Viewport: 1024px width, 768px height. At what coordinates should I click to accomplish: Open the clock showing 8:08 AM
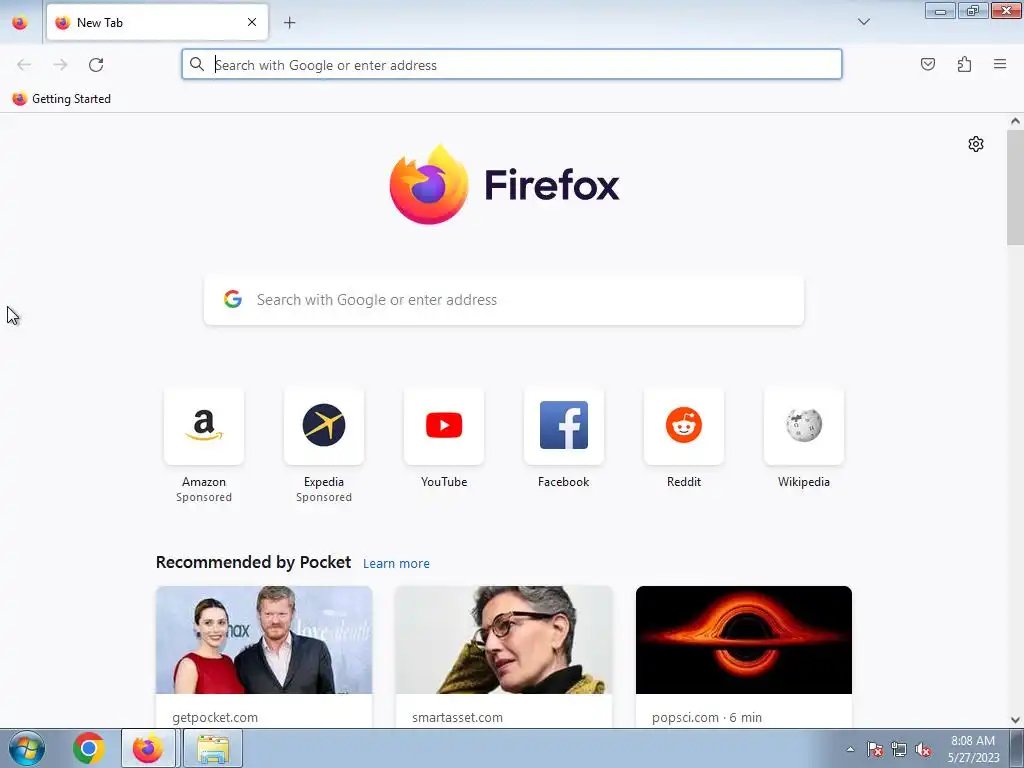tap(973, 748)
